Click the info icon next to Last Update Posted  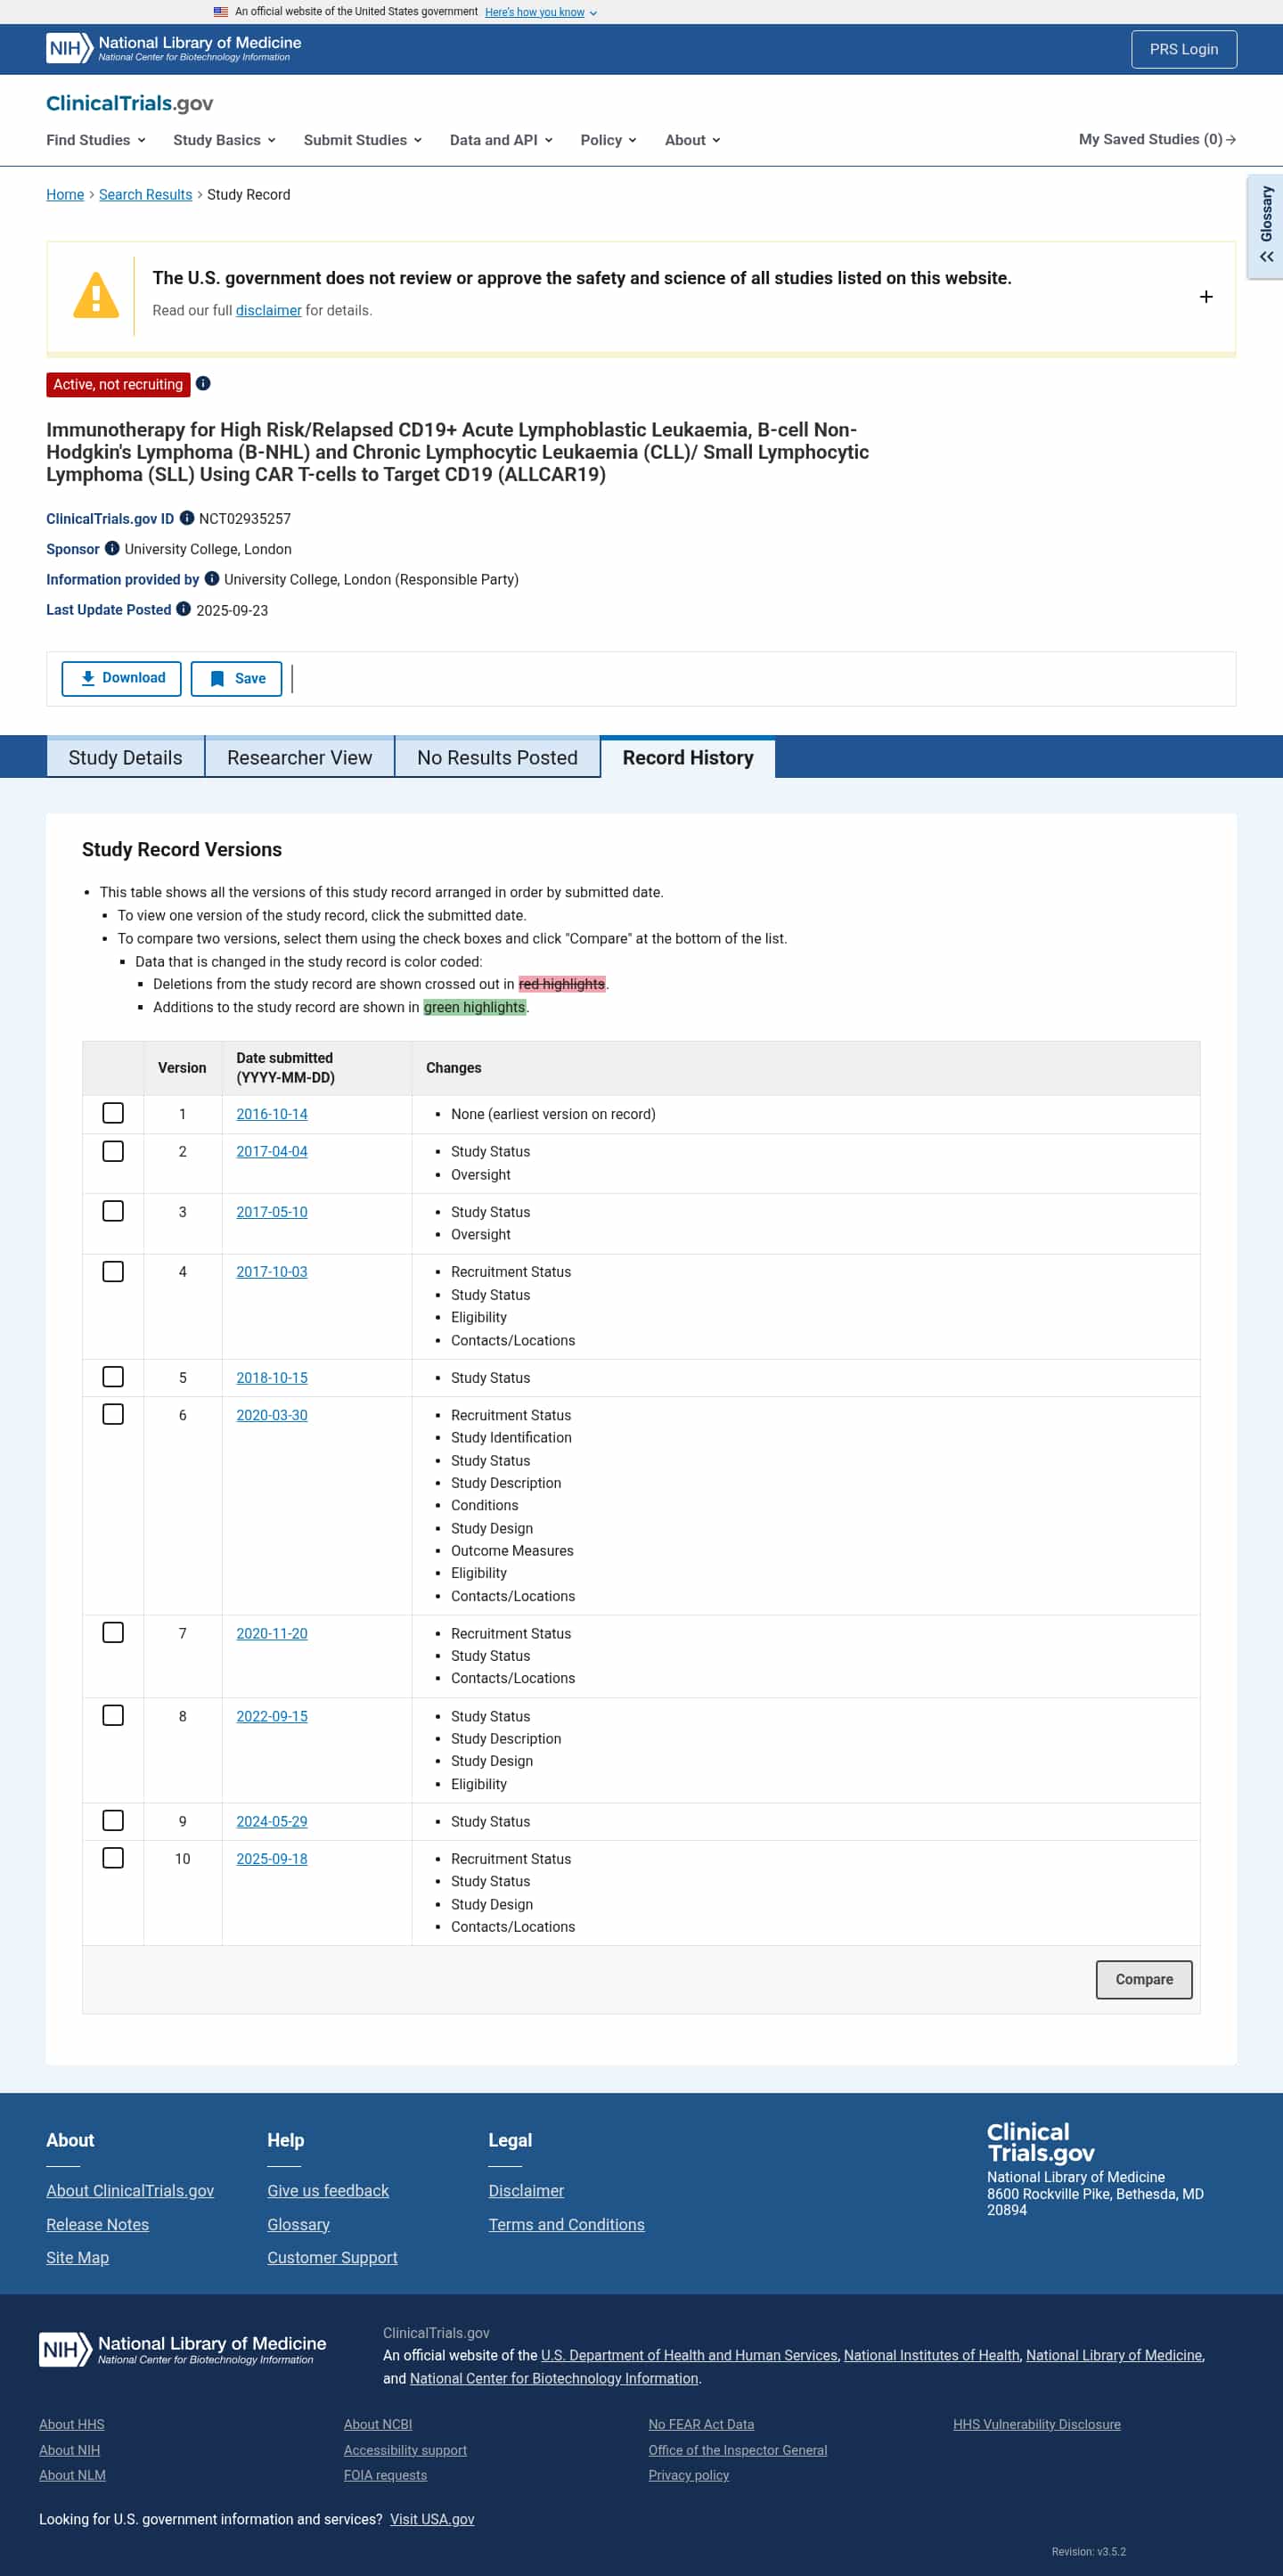click(184, 609)
